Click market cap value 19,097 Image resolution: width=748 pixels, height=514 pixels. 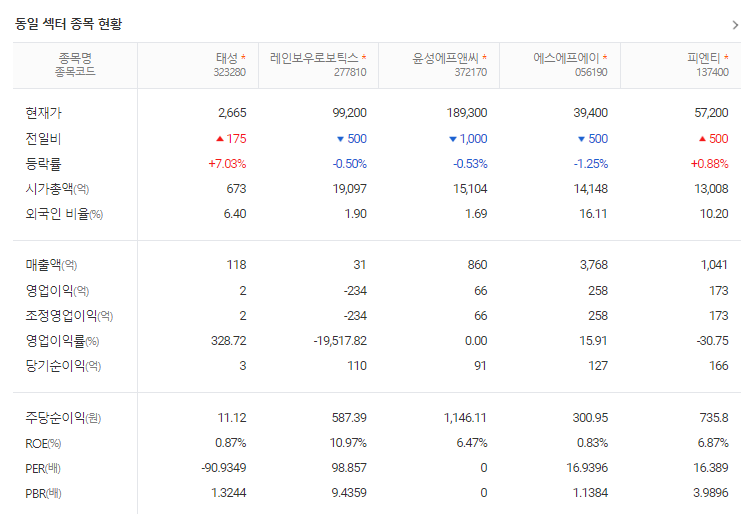point(350,189)
